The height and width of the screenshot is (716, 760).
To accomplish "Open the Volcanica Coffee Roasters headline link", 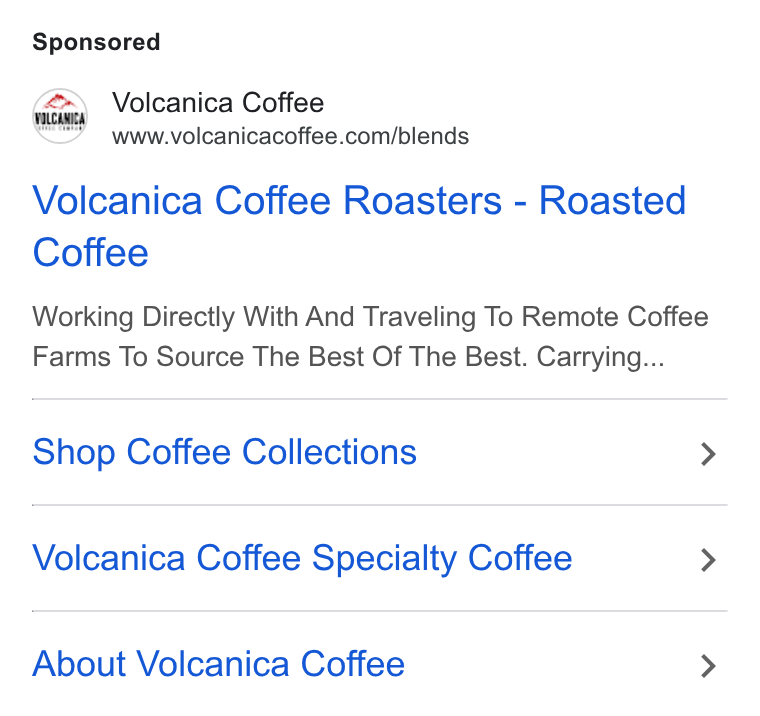I will (x=359, y=226).
